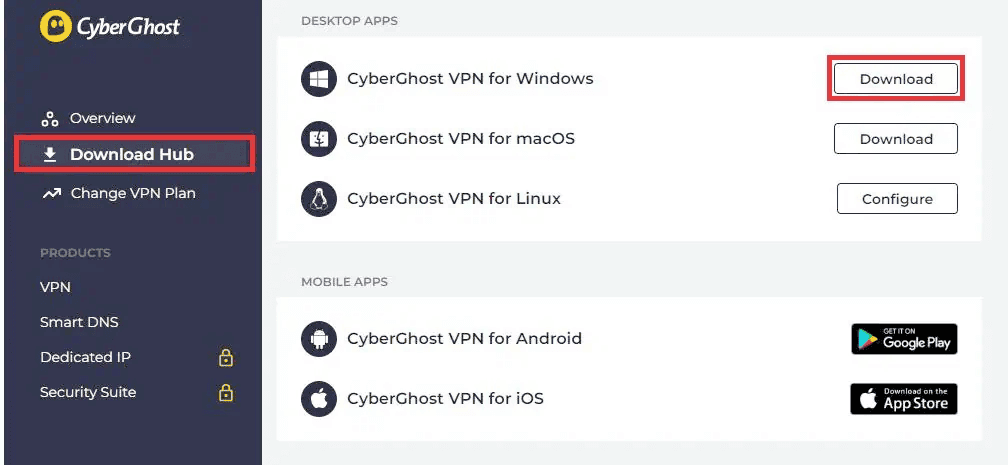
Task: Click the lock icon beside Security Suite
Action: [x=226, y=392]
